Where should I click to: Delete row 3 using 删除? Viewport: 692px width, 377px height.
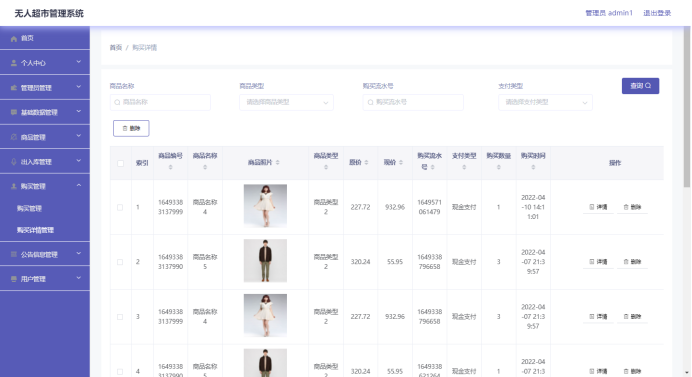tap(632, 317)
